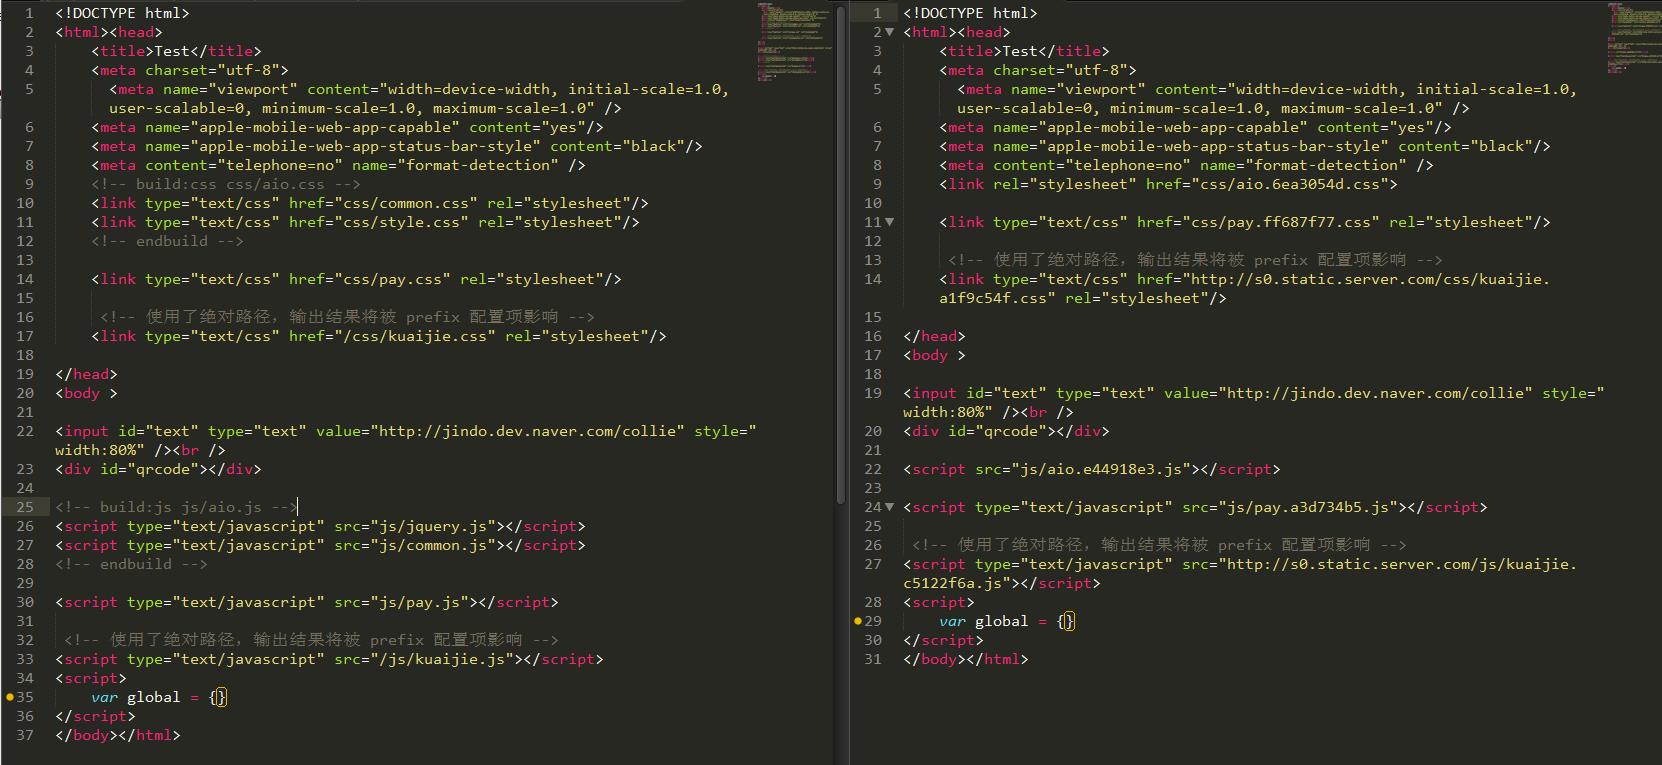The image size is (1662, 765).
Task: Click the 'build:css css/aio.css' comment
Action: pyautogui.click(x=226, y=184)
